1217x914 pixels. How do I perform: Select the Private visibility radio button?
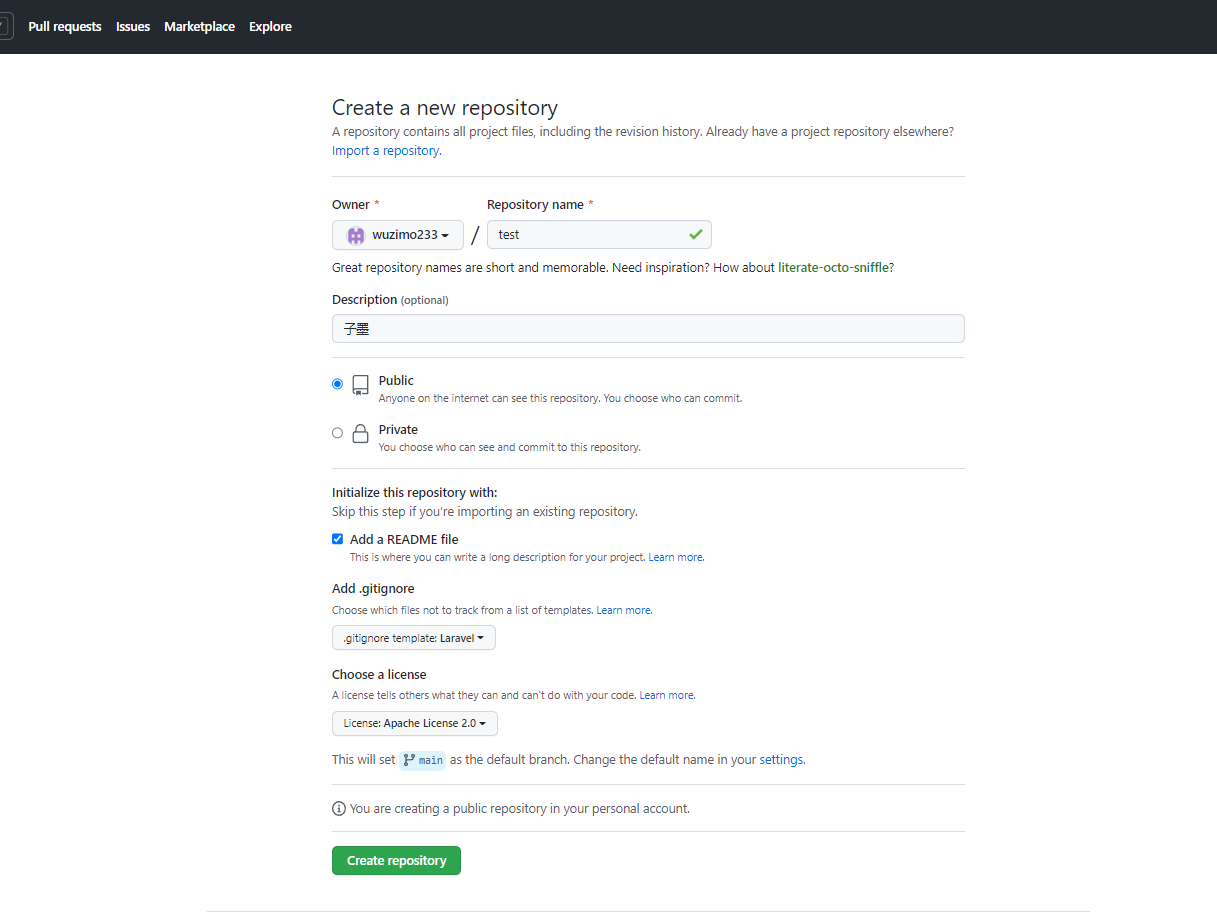(337, 433)
